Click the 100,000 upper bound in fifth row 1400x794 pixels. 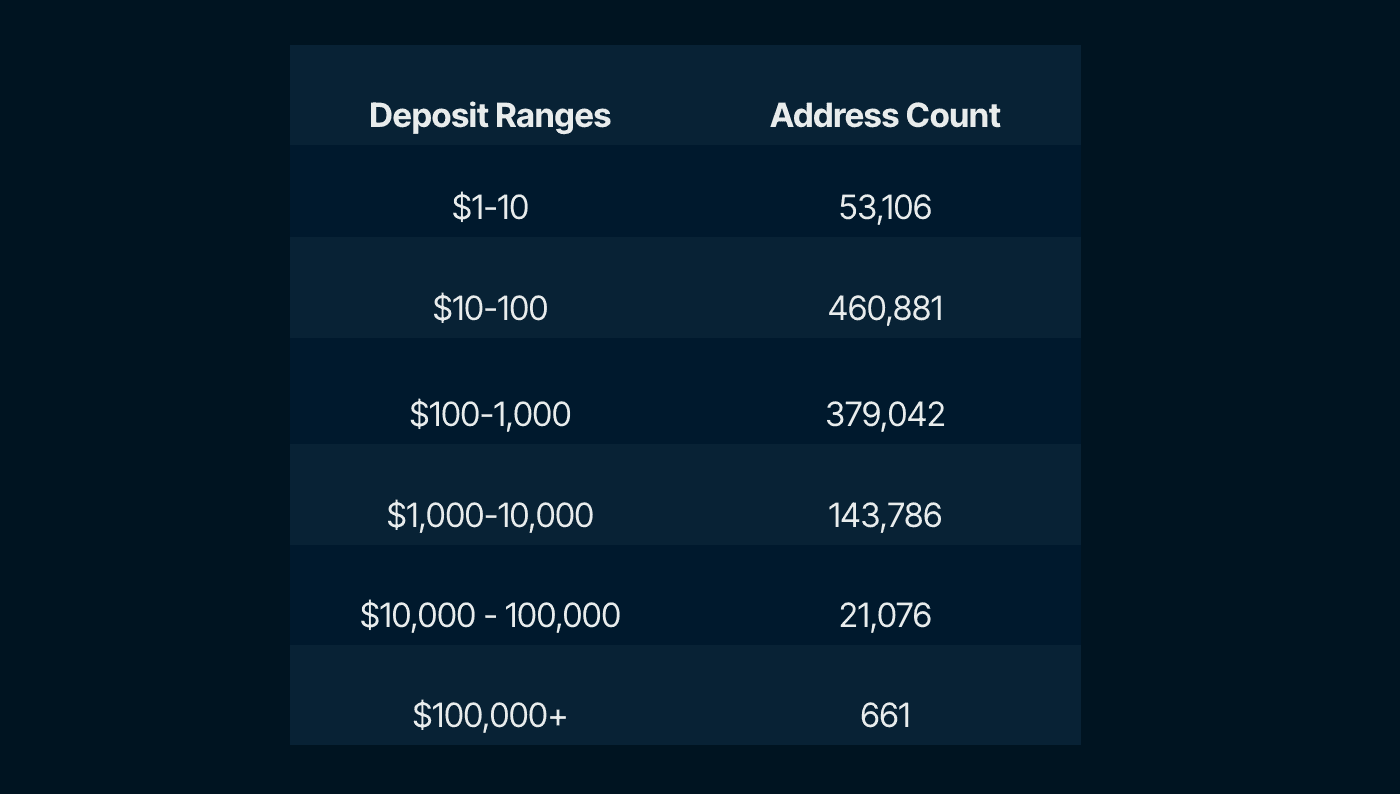coord(562,615)
